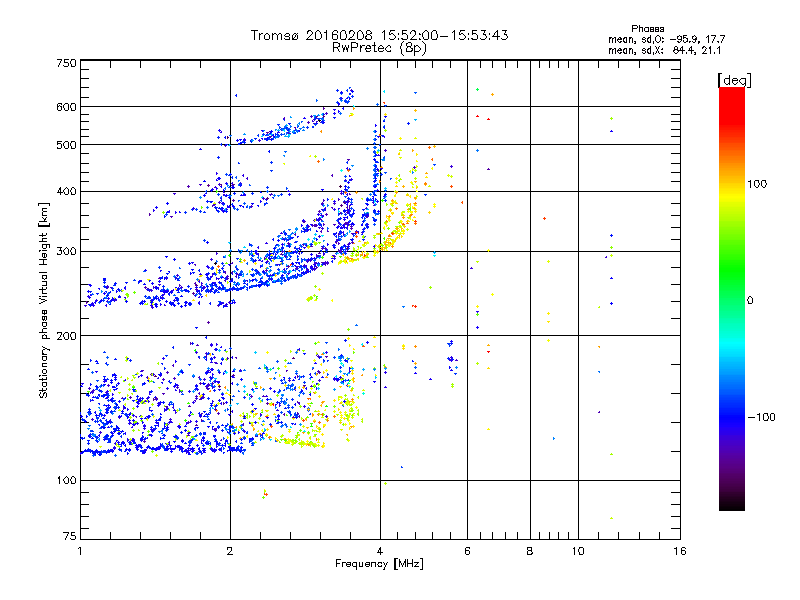Click the colorbar tick label '-100'
800x600 pixels.
click(761, 417)
